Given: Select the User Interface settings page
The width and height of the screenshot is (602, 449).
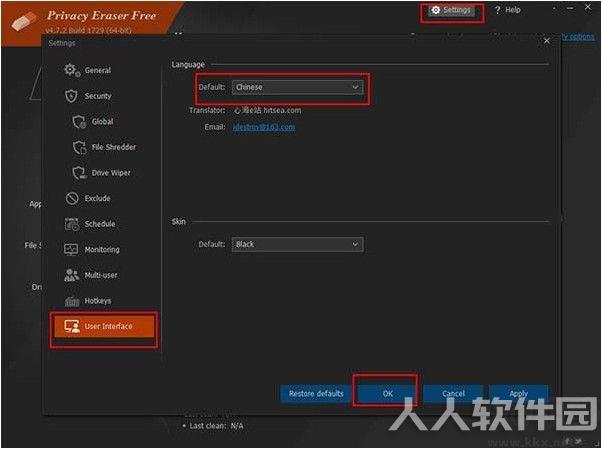Looking at the screenshot, I should point(104,326).
